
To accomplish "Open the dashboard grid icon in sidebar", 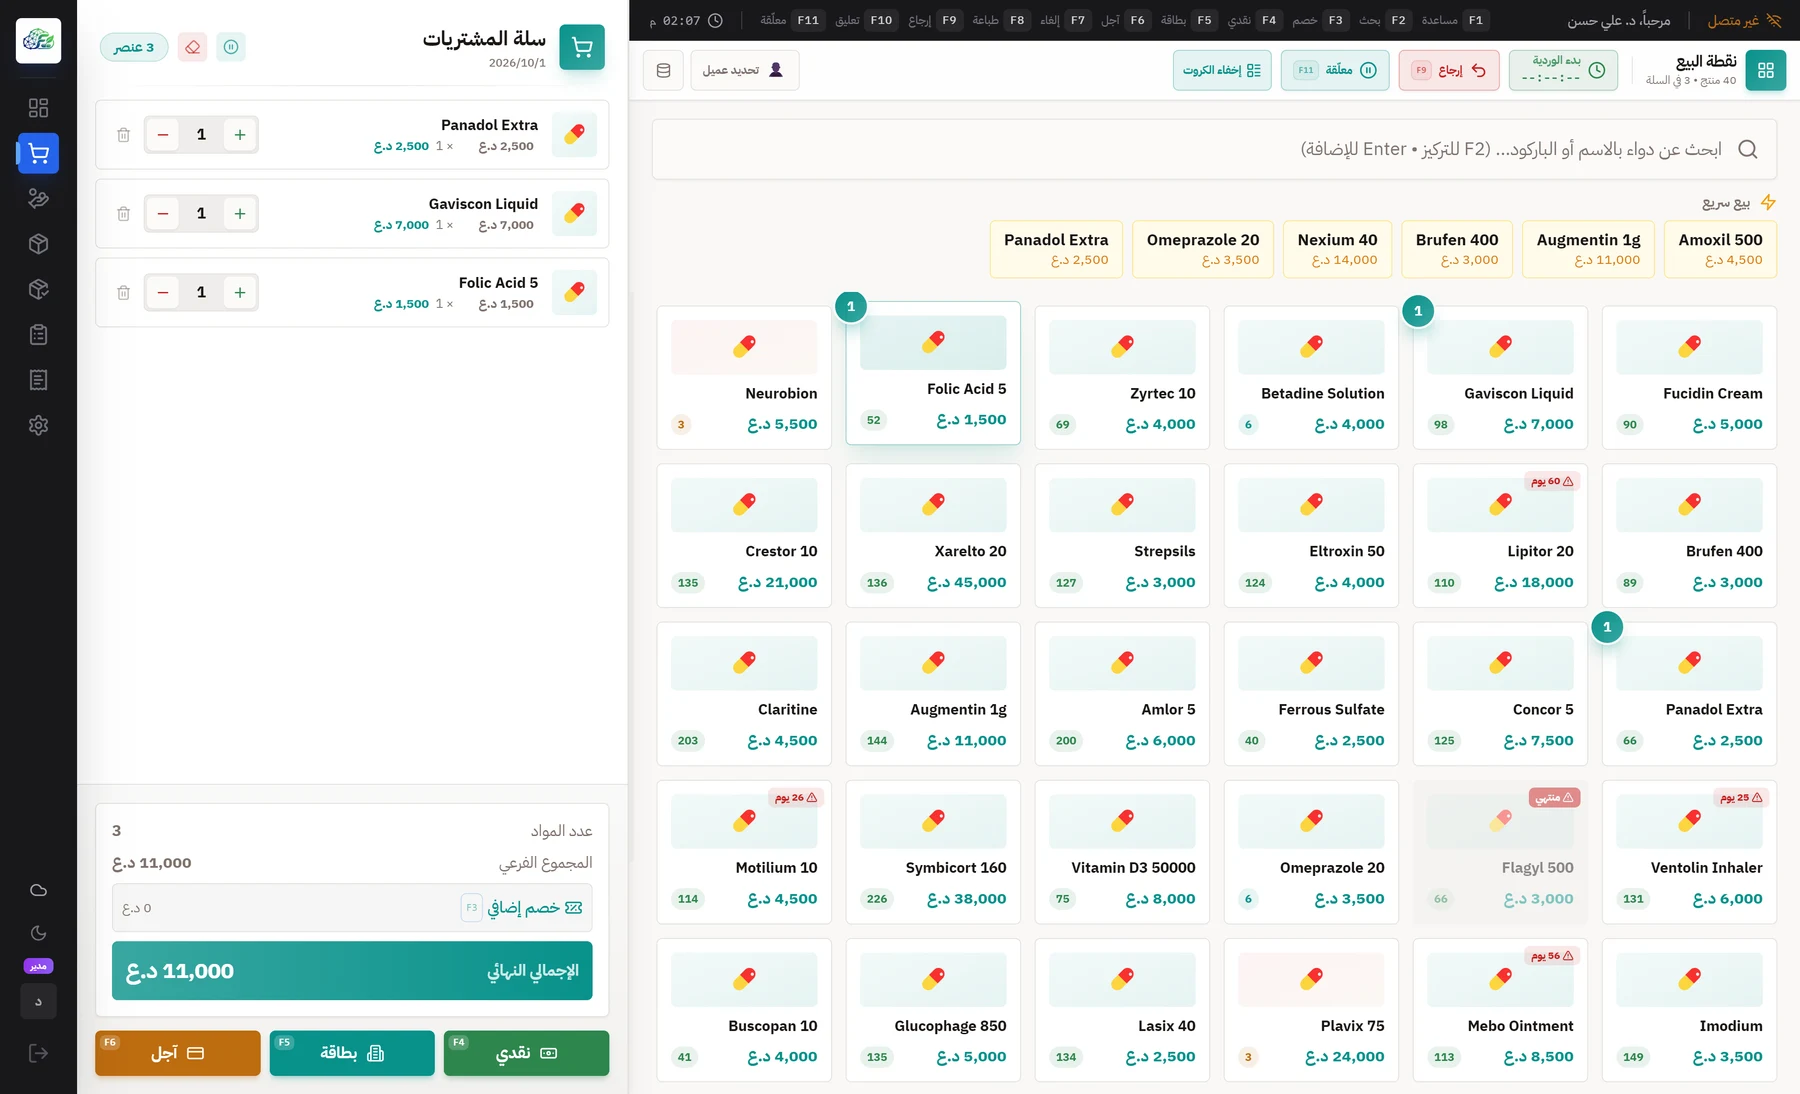I will (38, 108).
